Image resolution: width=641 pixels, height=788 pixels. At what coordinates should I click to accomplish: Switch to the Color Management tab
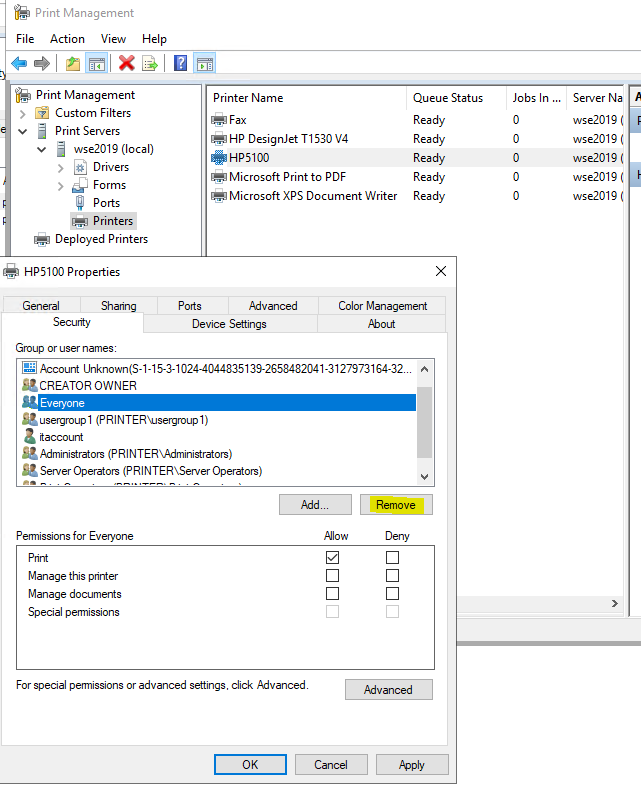click(382, 306)
